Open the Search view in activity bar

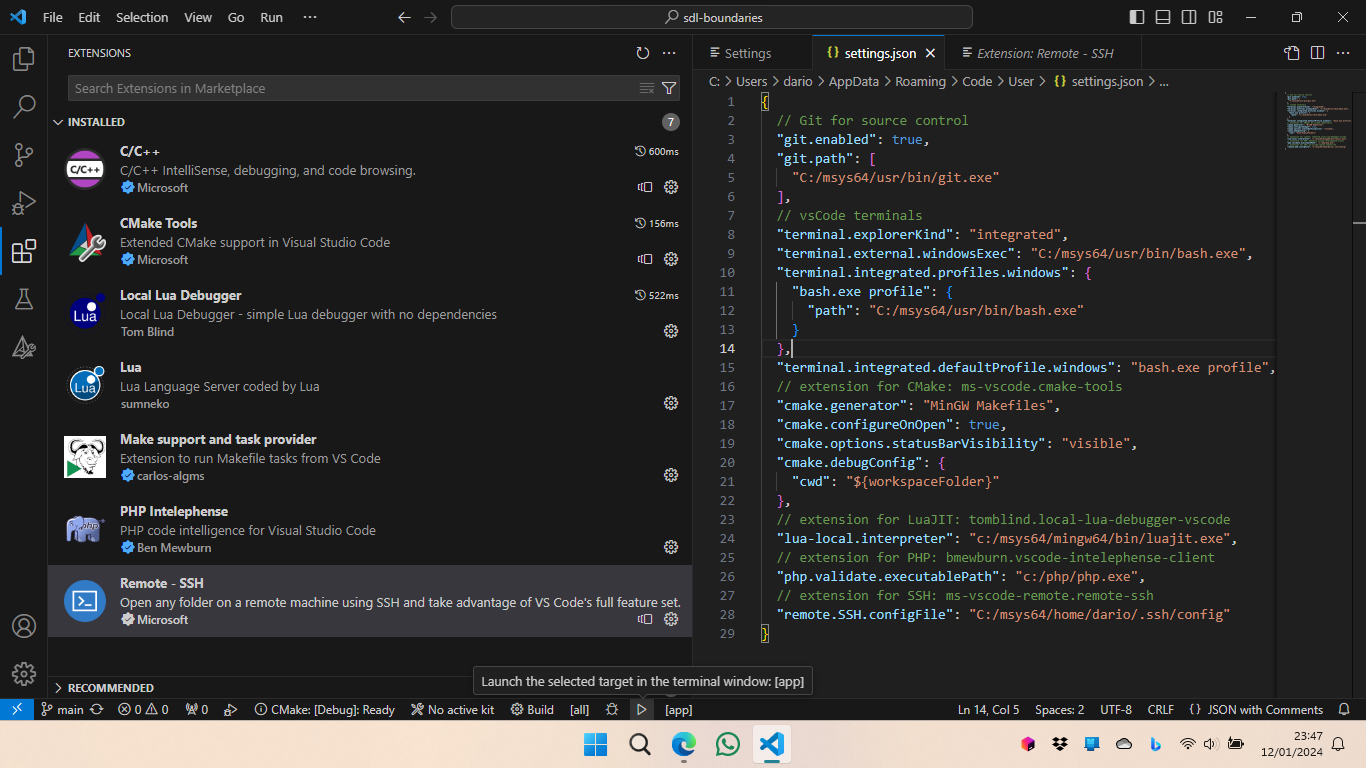click(x=24, y=106)
